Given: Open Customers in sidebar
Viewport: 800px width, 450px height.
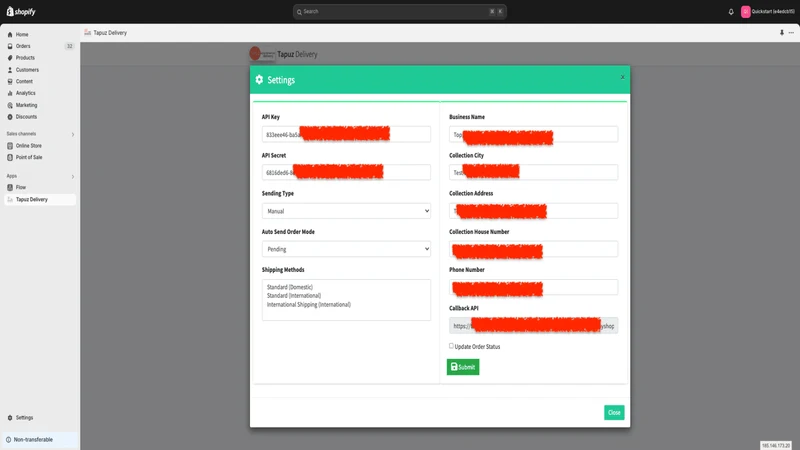Looking at the screenshot, I should coord(27,70).
